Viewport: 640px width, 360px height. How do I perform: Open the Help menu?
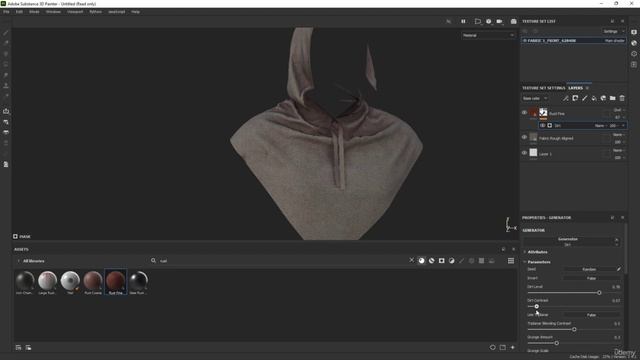pyautogui.click(x=136, y=12)
